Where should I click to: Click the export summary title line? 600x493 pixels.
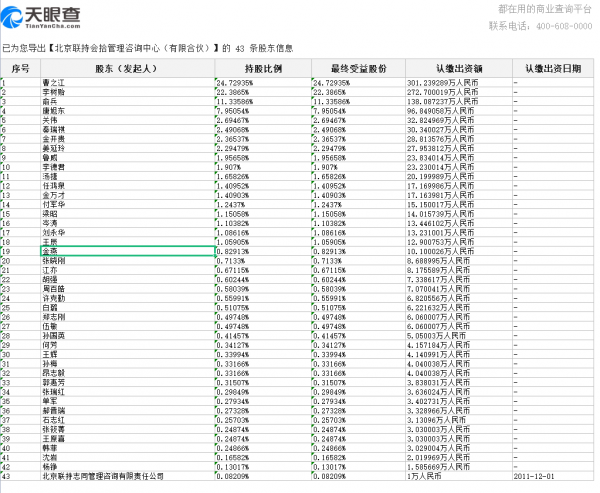point(148,48)
